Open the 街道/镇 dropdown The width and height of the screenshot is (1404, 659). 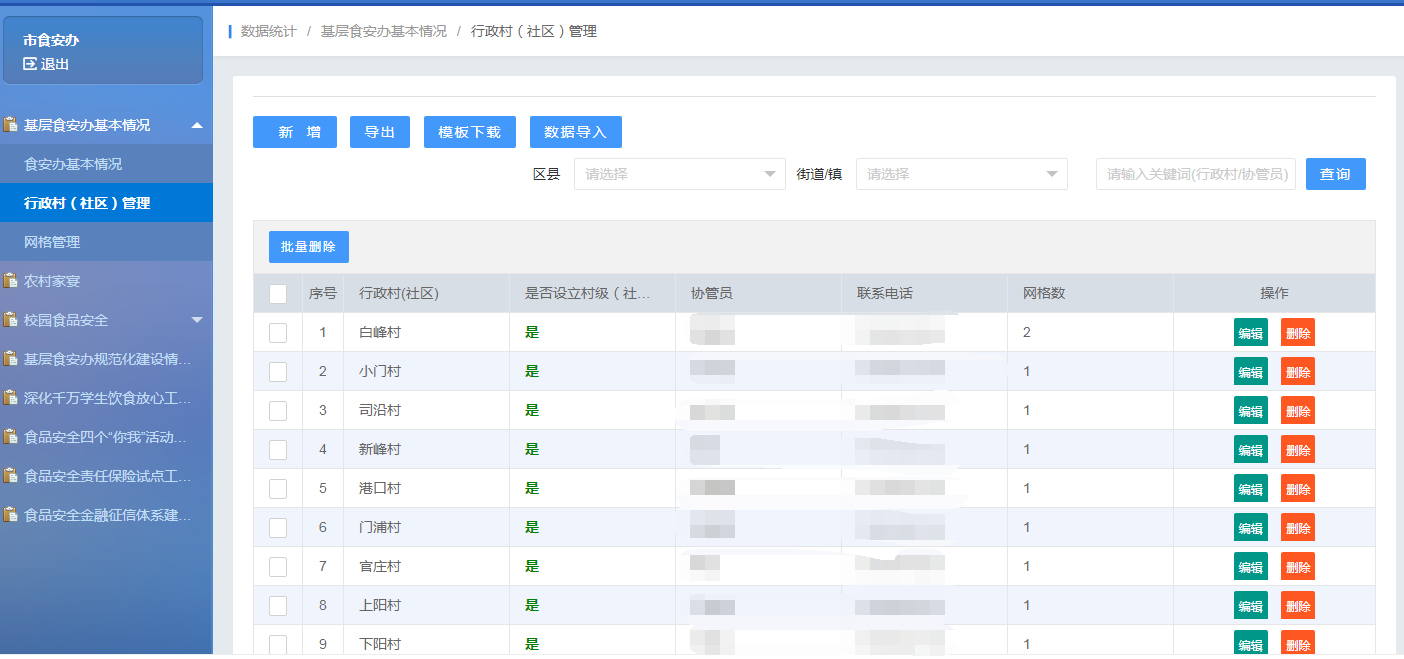tap(962, 174)
